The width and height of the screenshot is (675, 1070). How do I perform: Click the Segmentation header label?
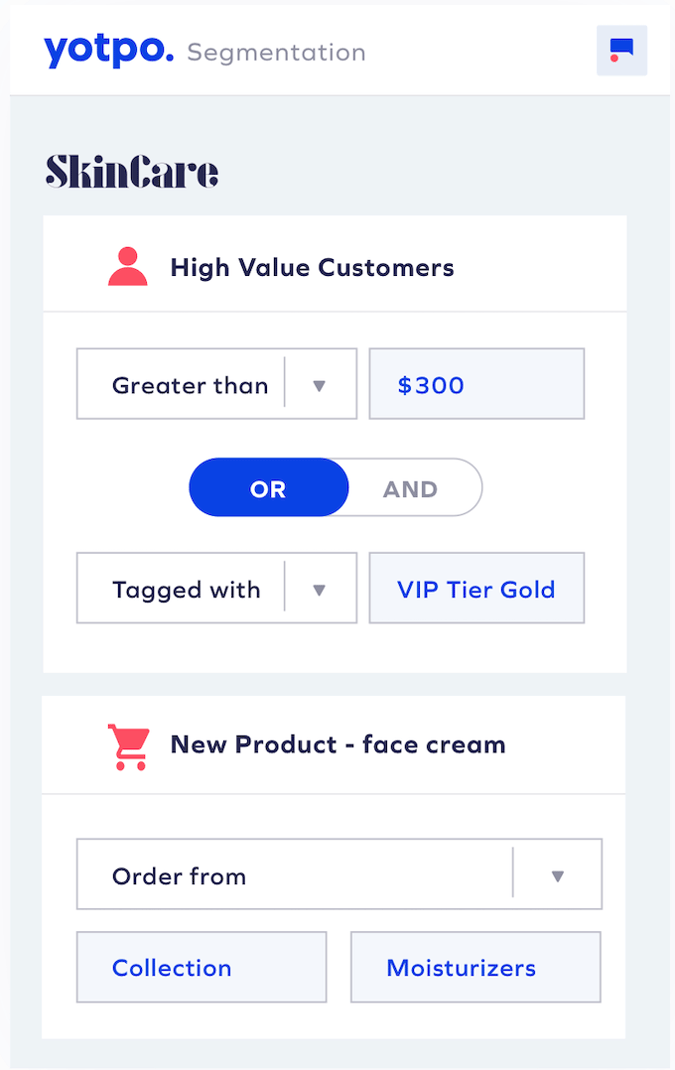[x=276, y=52]
